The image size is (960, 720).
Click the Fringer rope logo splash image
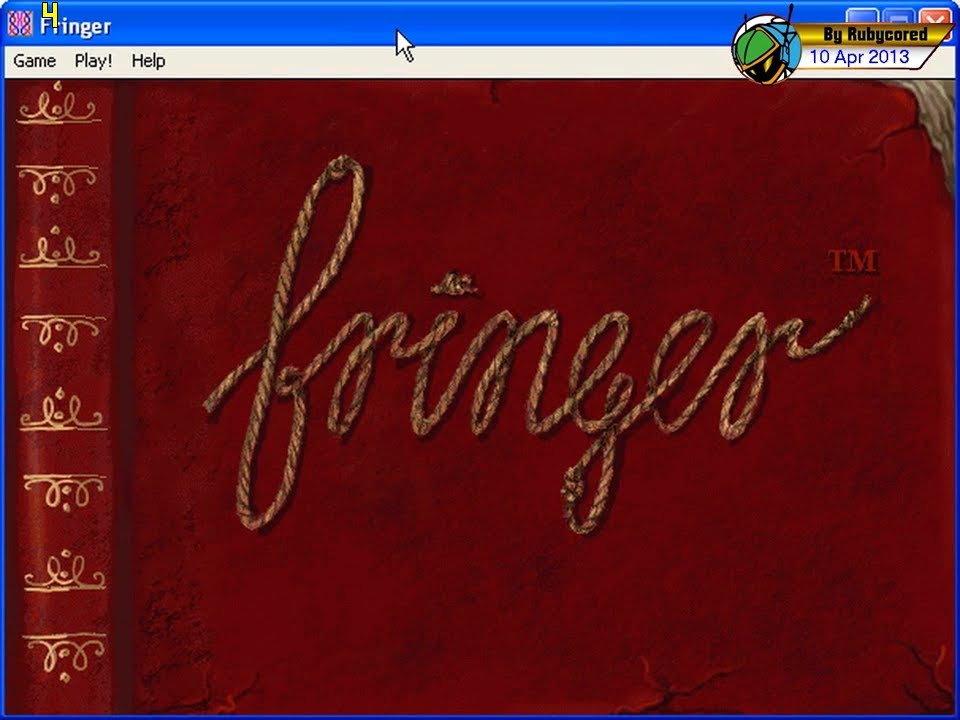[x=539, y=344]
